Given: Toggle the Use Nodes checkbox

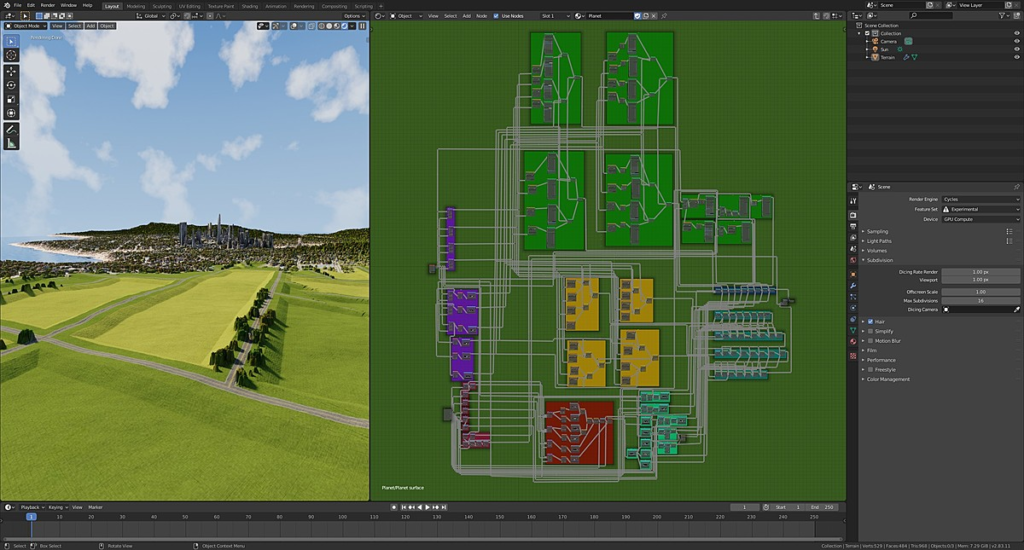Looking at the screenshot, I should pyautogui.click(x=496, y=16).
